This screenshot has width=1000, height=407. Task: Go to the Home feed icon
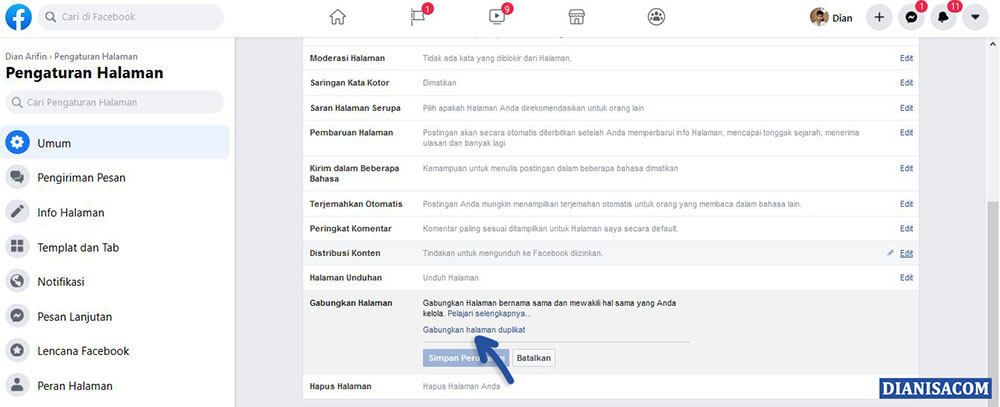pyautogui.click(x=337, y=17)
